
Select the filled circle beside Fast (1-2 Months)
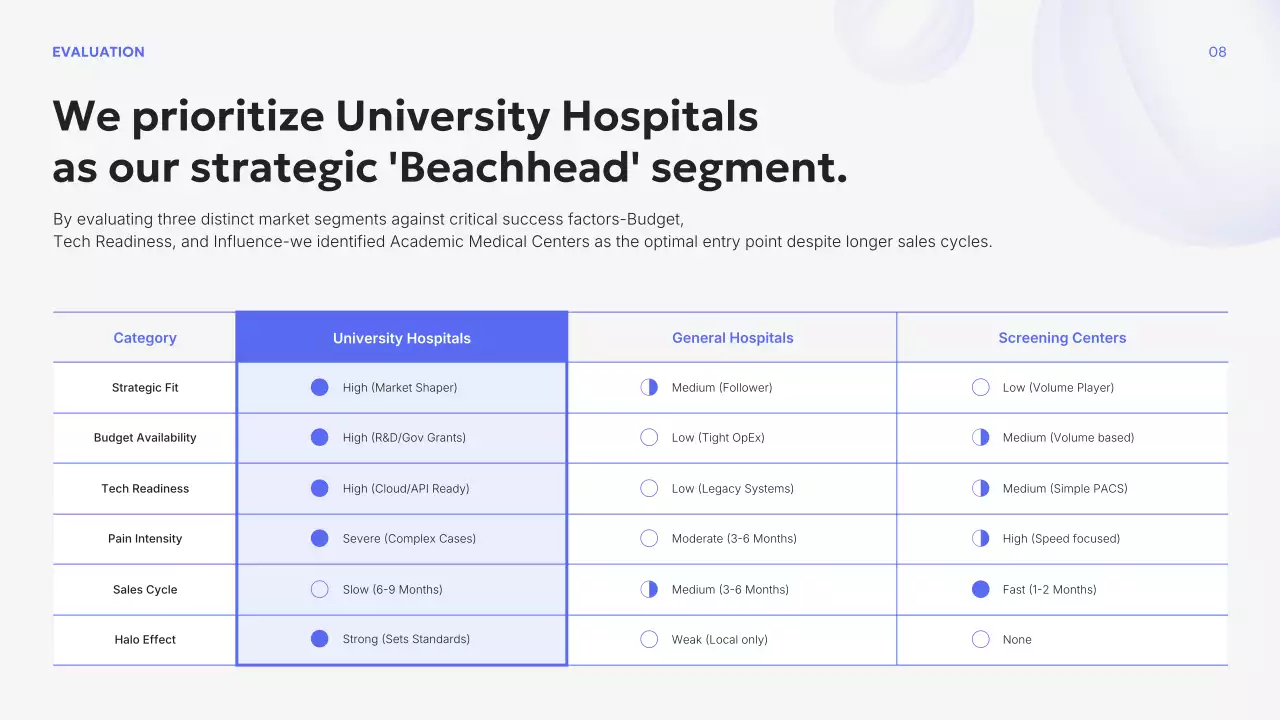coord(981,589)
